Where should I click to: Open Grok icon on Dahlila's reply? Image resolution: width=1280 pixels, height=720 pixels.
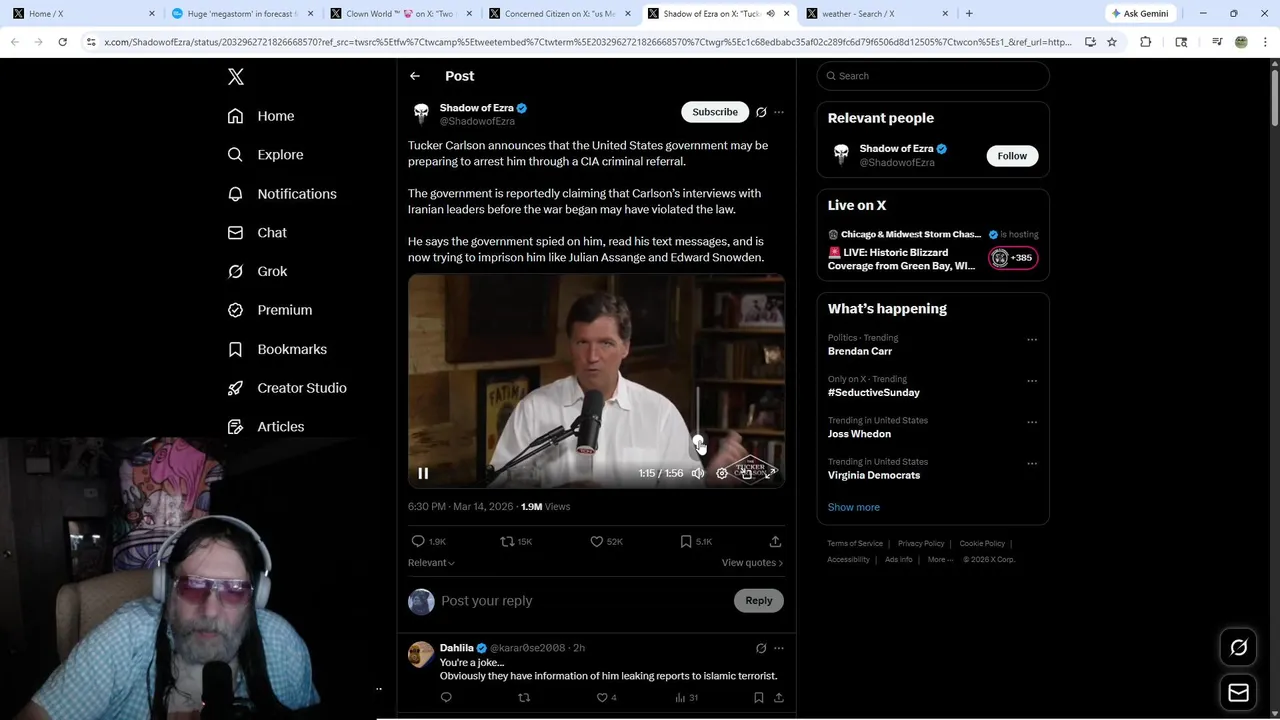[761, 648]
